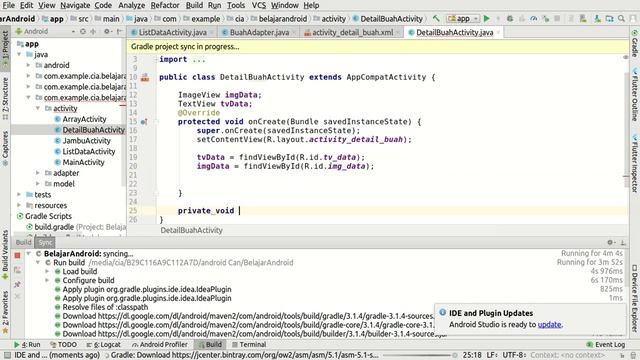Expand the Load build step
The image size is (640, 360).
coord(47,271)
